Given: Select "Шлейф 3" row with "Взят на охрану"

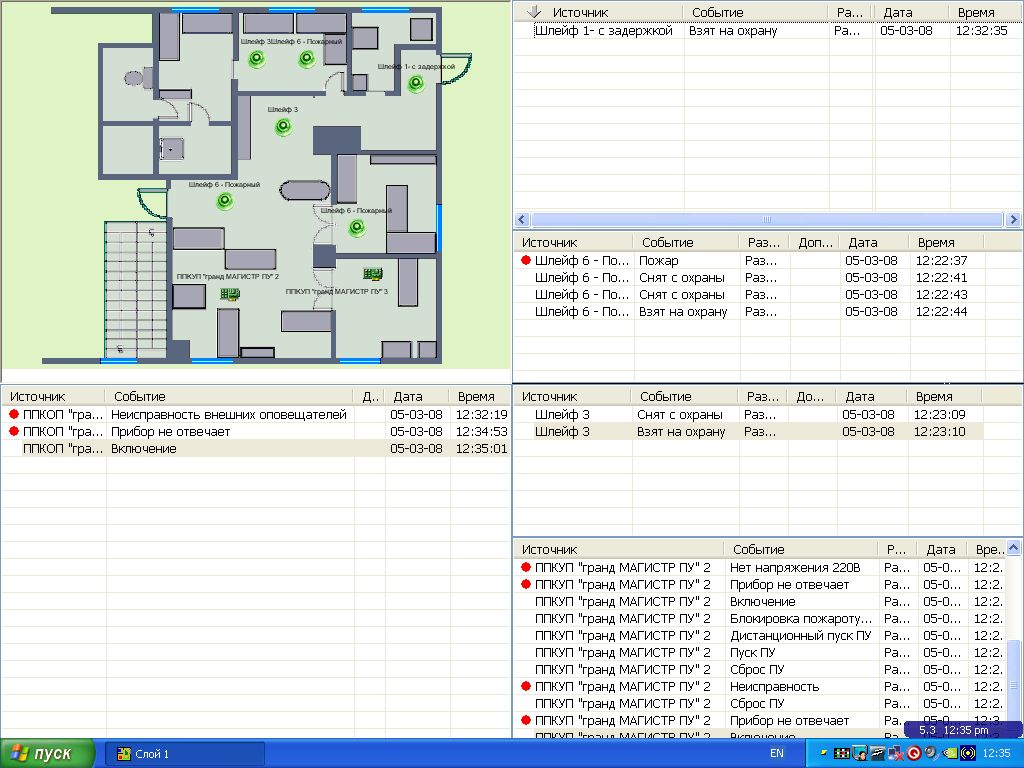Looking at the screenshot, I should [680, 432].
